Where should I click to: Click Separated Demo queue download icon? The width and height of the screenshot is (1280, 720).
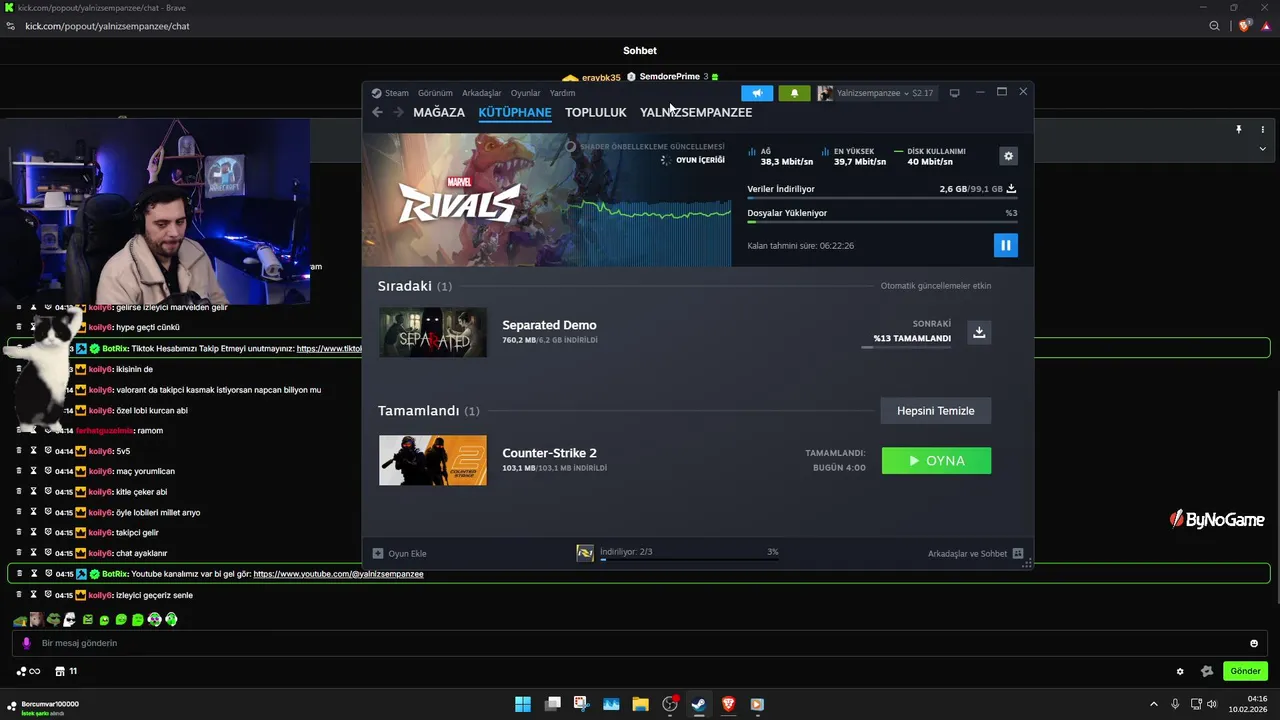979,332
